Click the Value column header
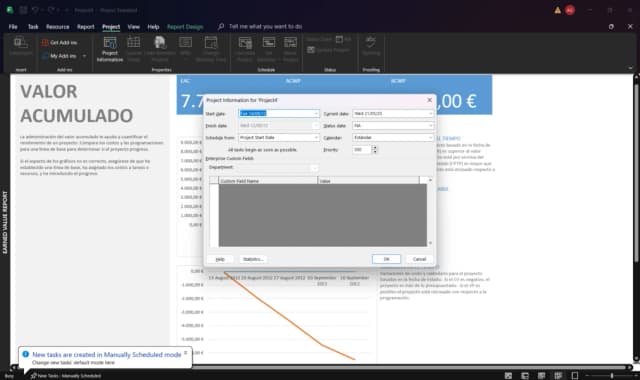This screenshot has width=640, height=380. pyautogui.click(x=369, y=180)
